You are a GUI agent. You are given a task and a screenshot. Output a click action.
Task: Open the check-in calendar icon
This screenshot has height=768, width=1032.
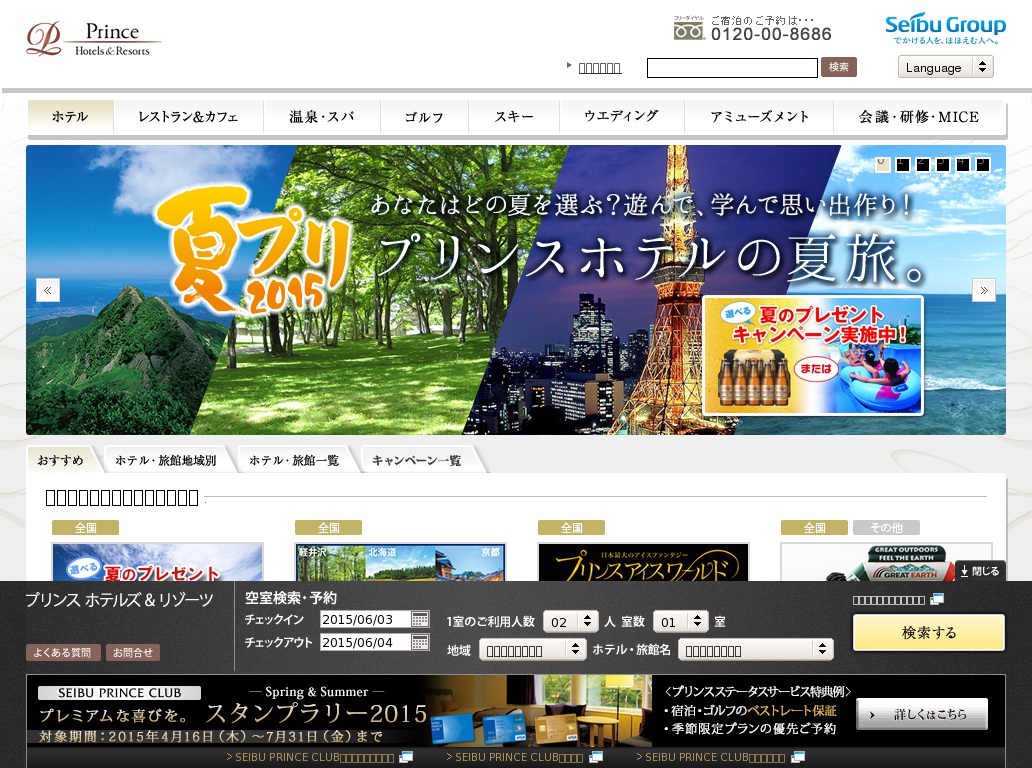click(x=420, y=619)
